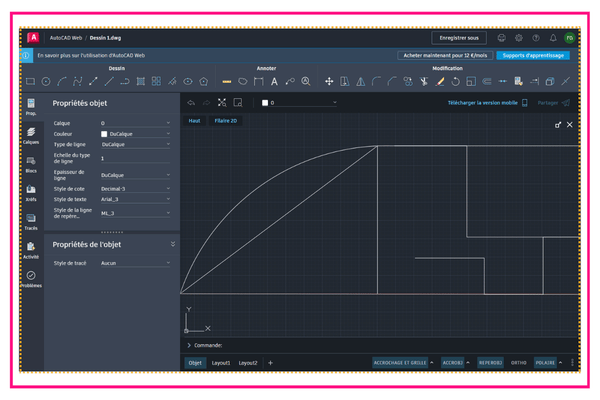
Task: Select the Offset tool in Modification
Action: point(487,82)
